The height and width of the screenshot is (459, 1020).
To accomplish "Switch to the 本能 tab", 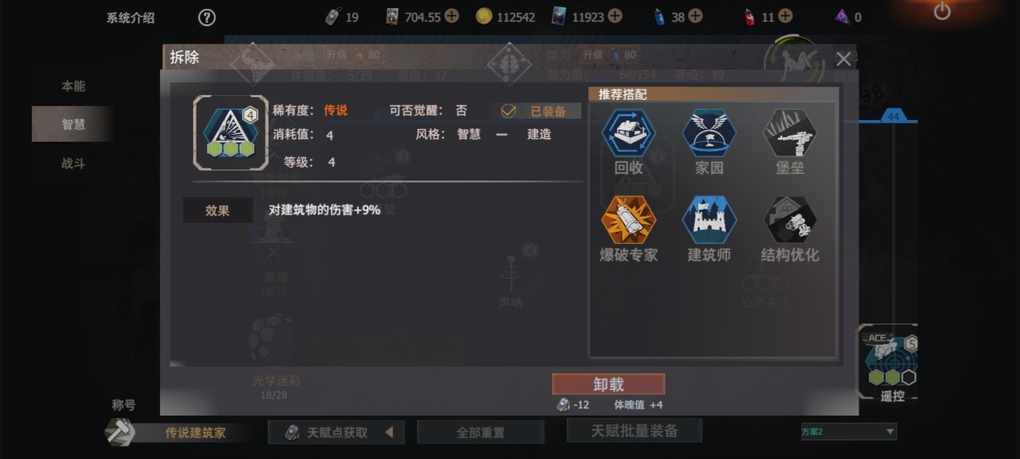I will pos(73,86).
